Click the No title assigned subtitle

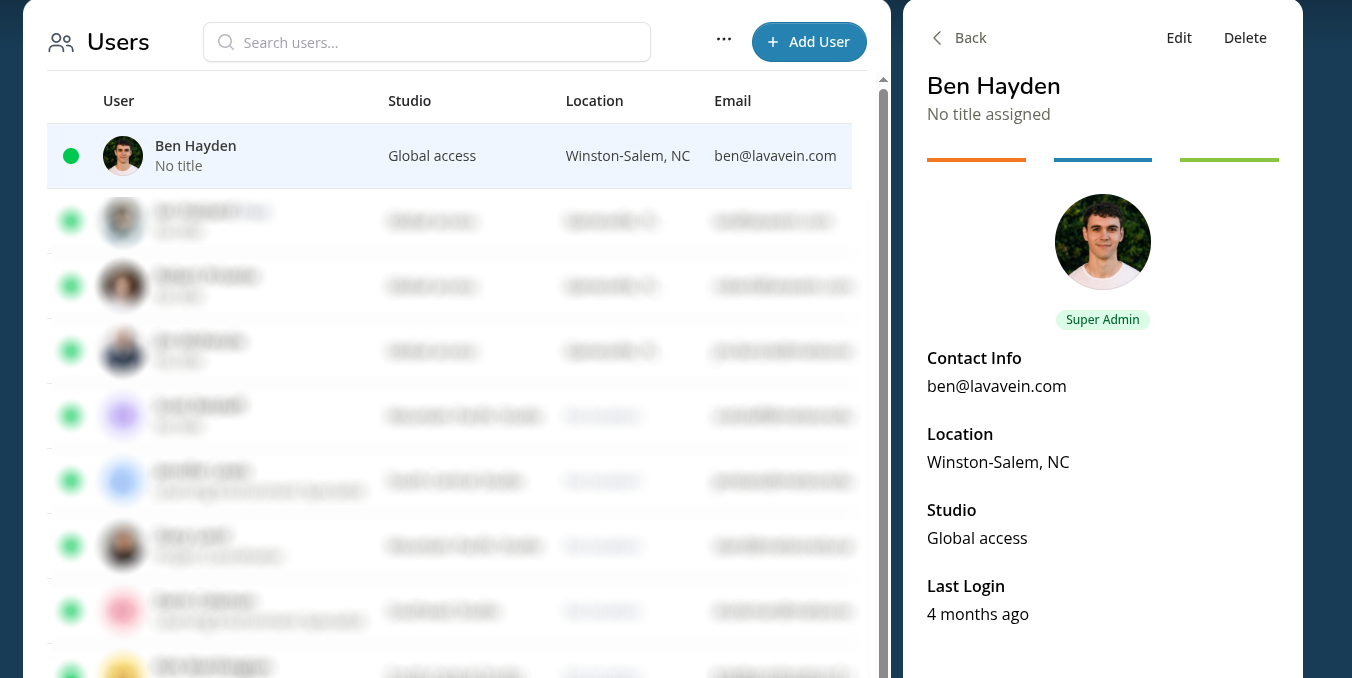coord(989,114)
